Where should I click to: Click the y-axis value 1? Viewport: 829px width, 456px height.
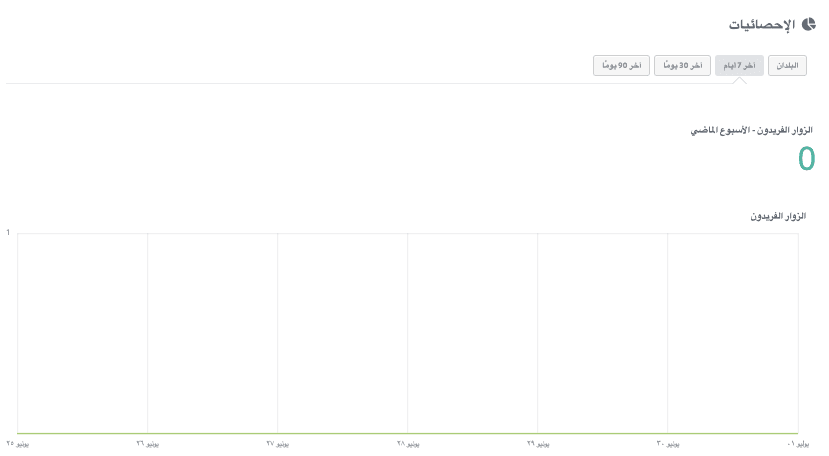(x=8, y=232)
